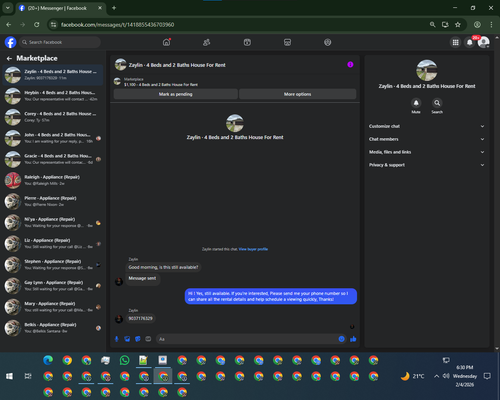Open the Groups tab icon
This screenshot has width=500, height=400.
point(328,42)
